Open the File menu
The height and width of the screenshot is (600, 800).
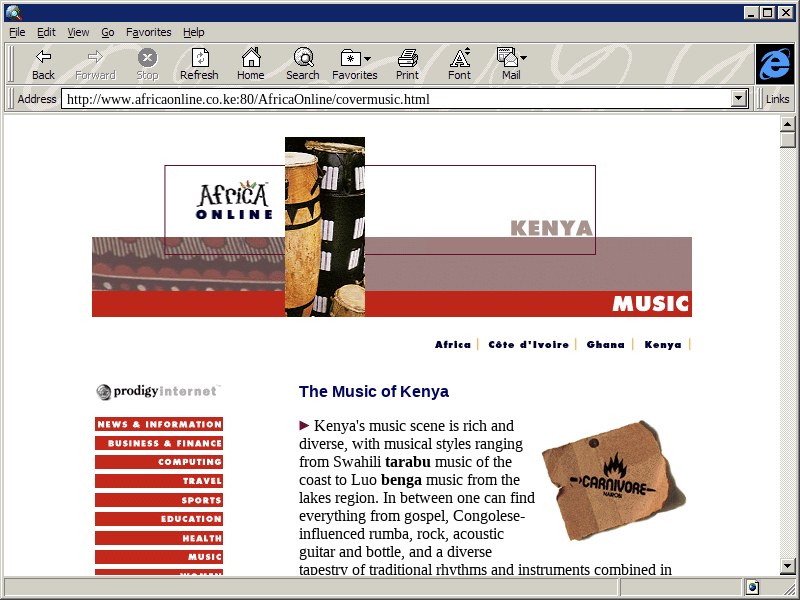click(17, 32)
